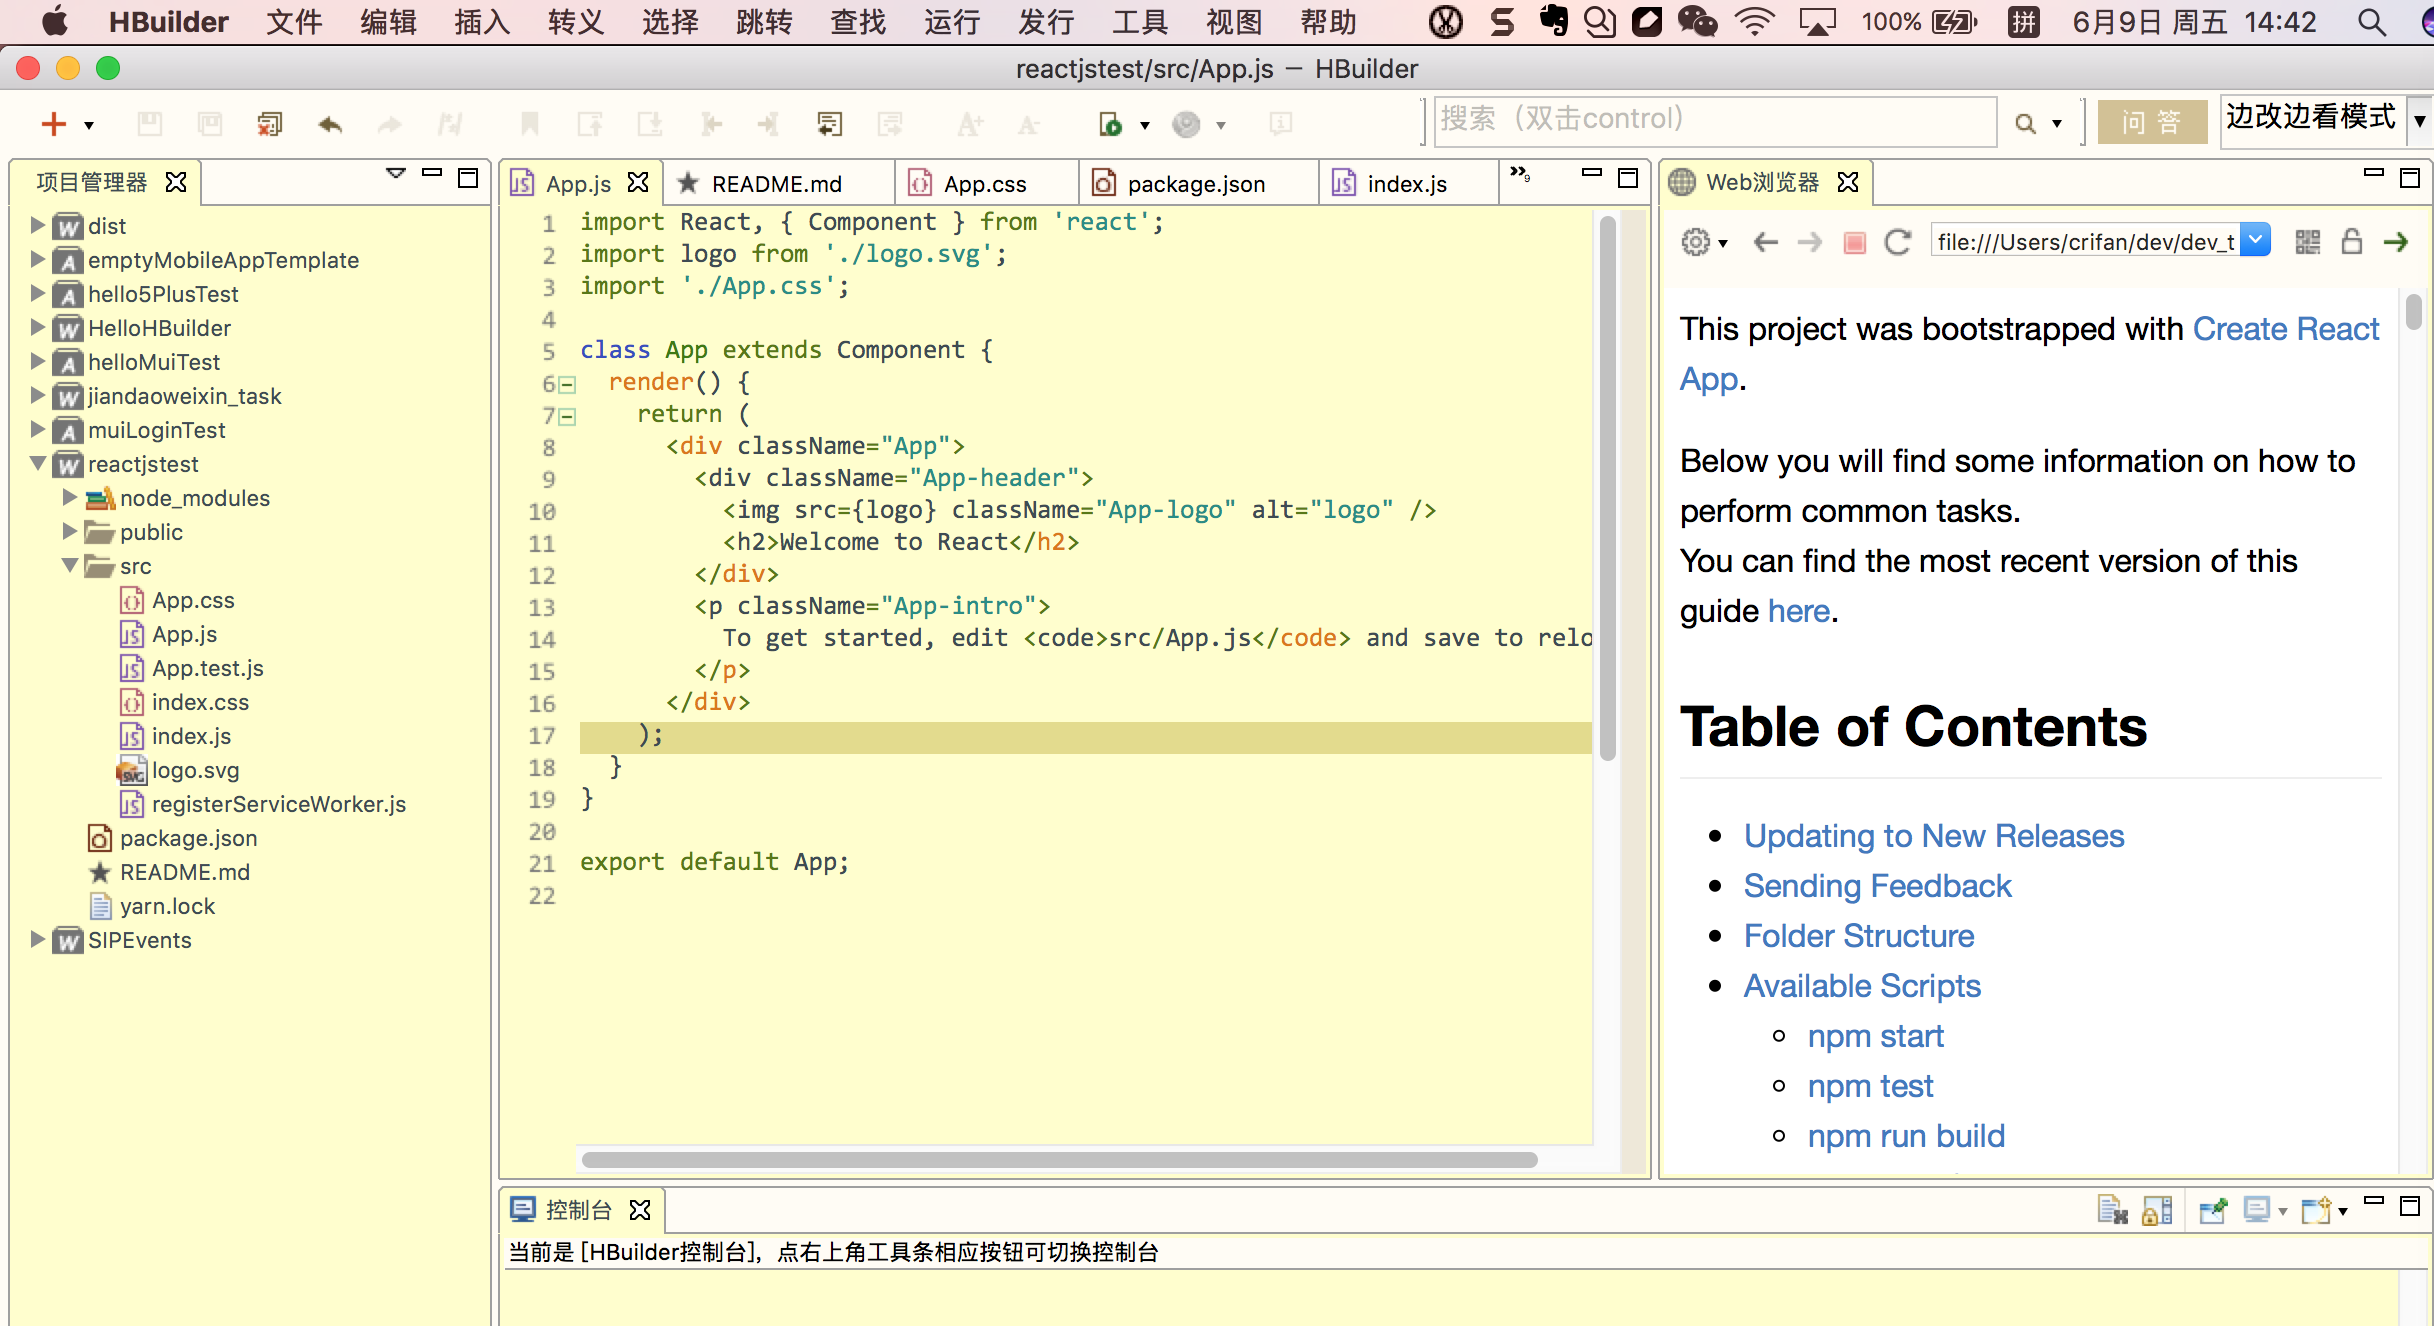Open the 运行 menu

tap(951, 22)
